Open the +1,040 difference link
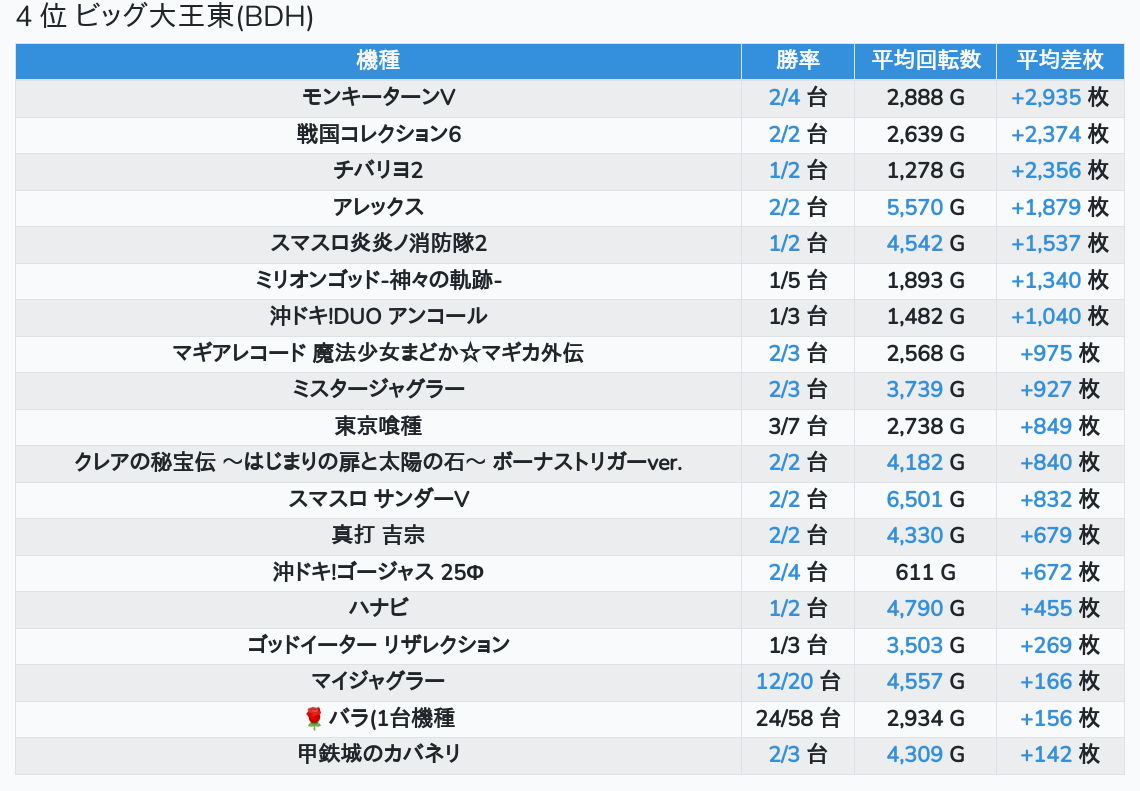Viewport: 1140px width, 791px height. [x=1046, y=317]
